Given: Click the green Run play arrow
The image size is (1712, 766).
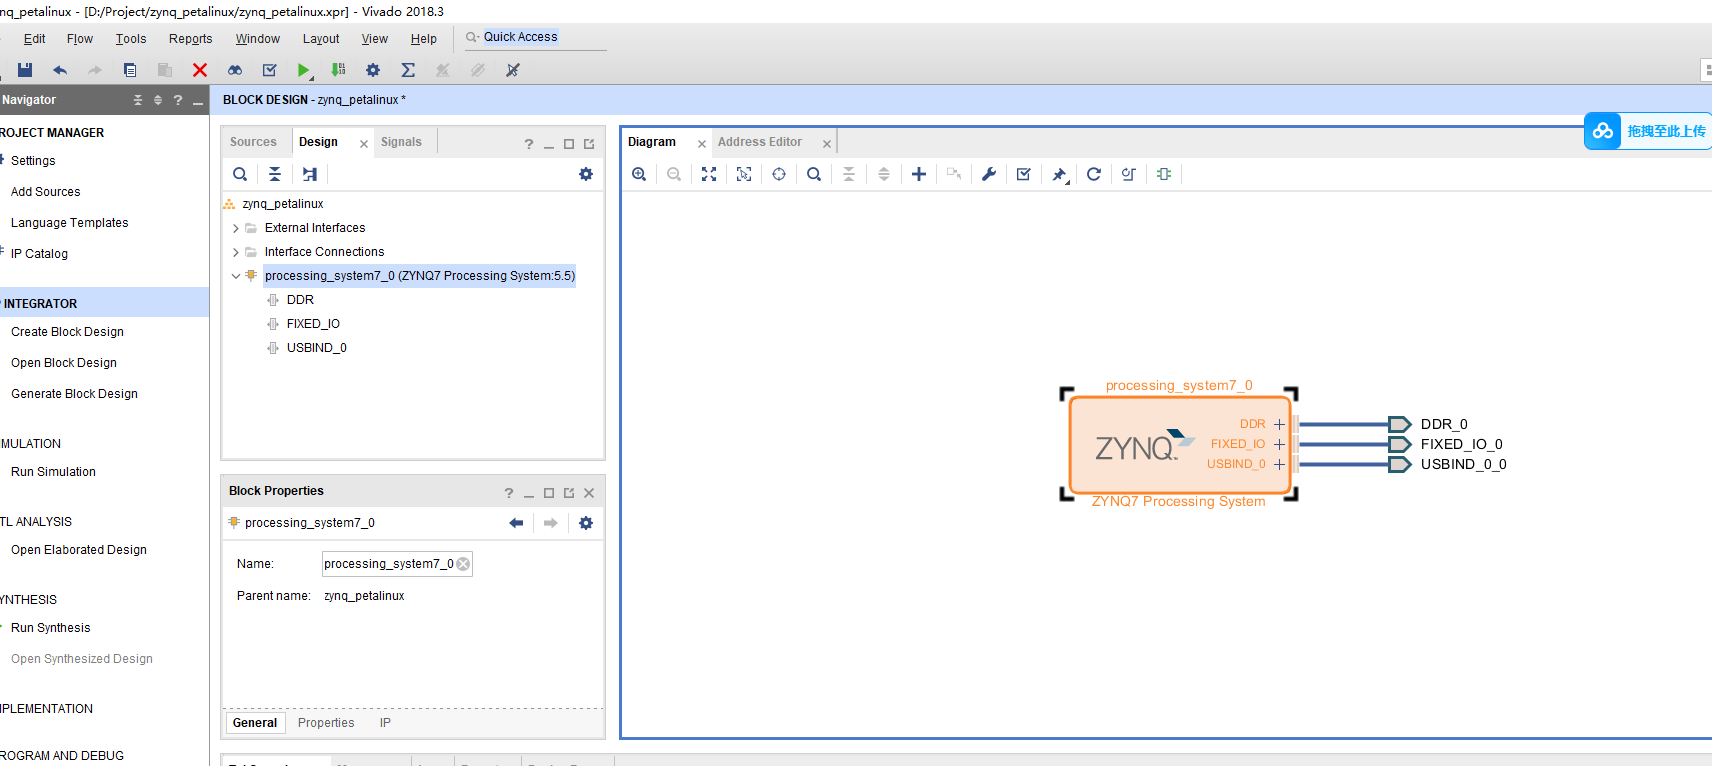Looking at the screenshot, I should (302, 70).
